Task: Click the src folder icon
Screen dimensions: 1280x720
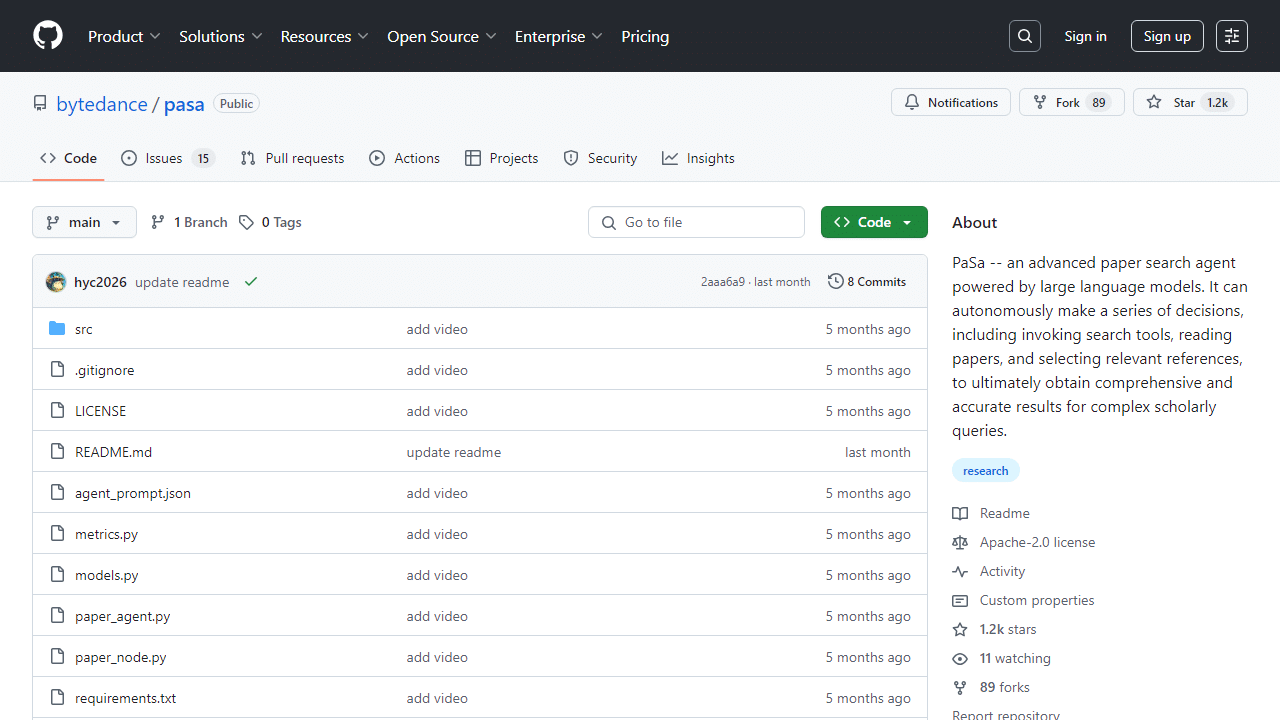Action: 57,329
